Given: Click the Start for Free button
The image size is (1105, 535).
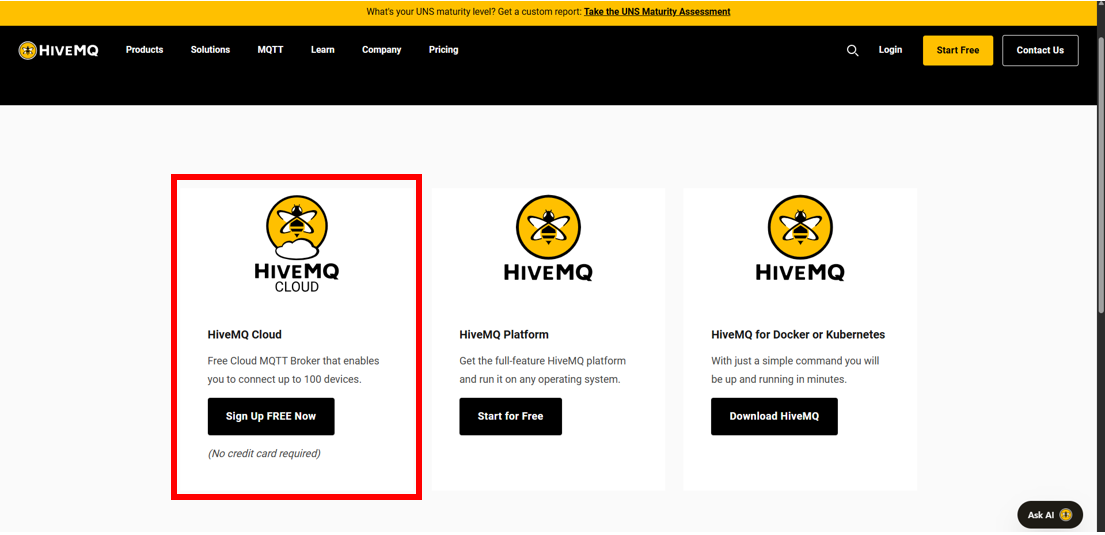Looking at the screenshot, I should tap(510, 417).
